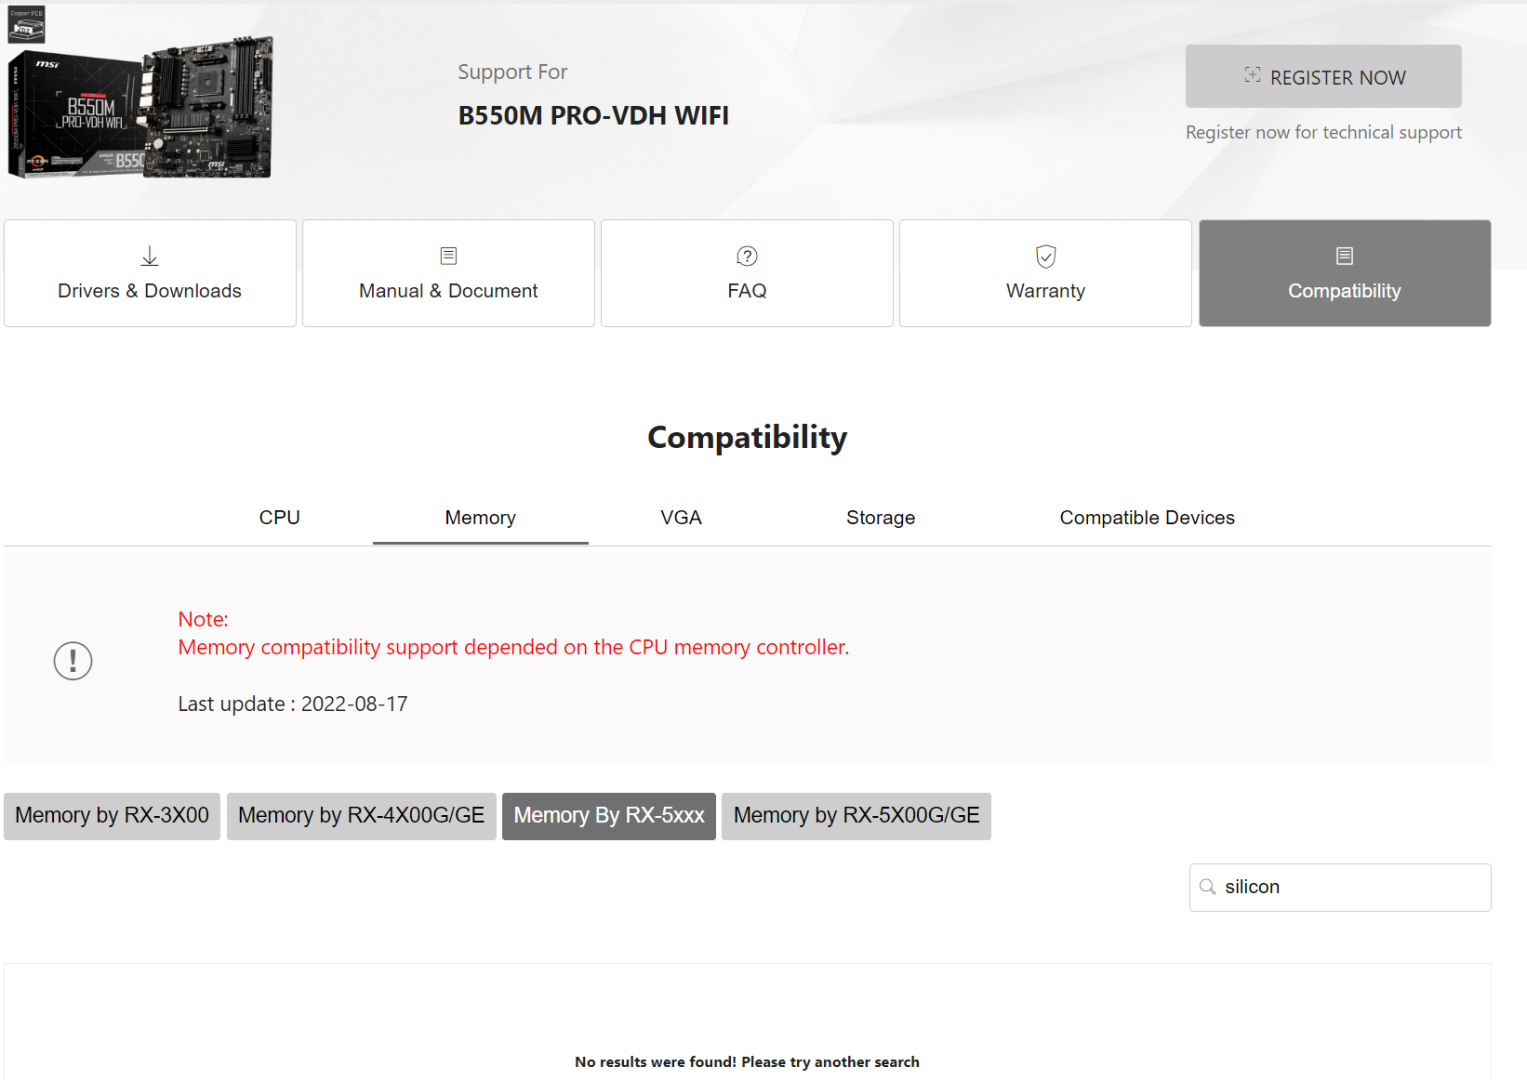
Task: Go to the FAQ section
Action: tap(747, 273)
